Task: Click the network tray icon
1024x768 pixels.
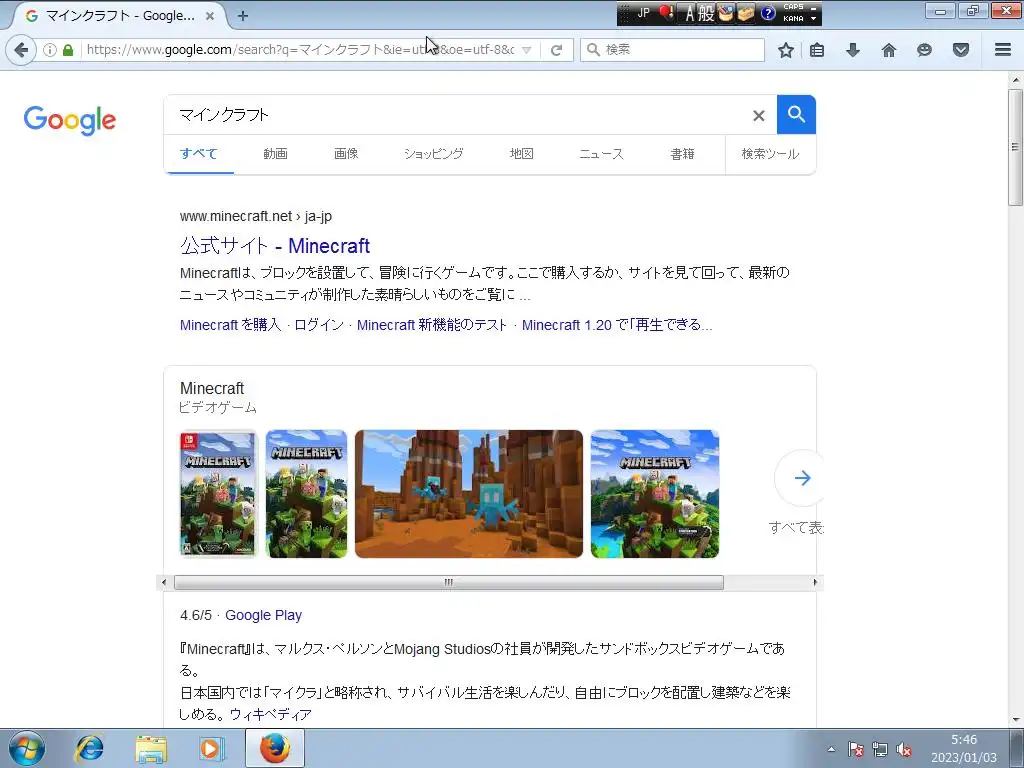Action: tap(880, 750)
